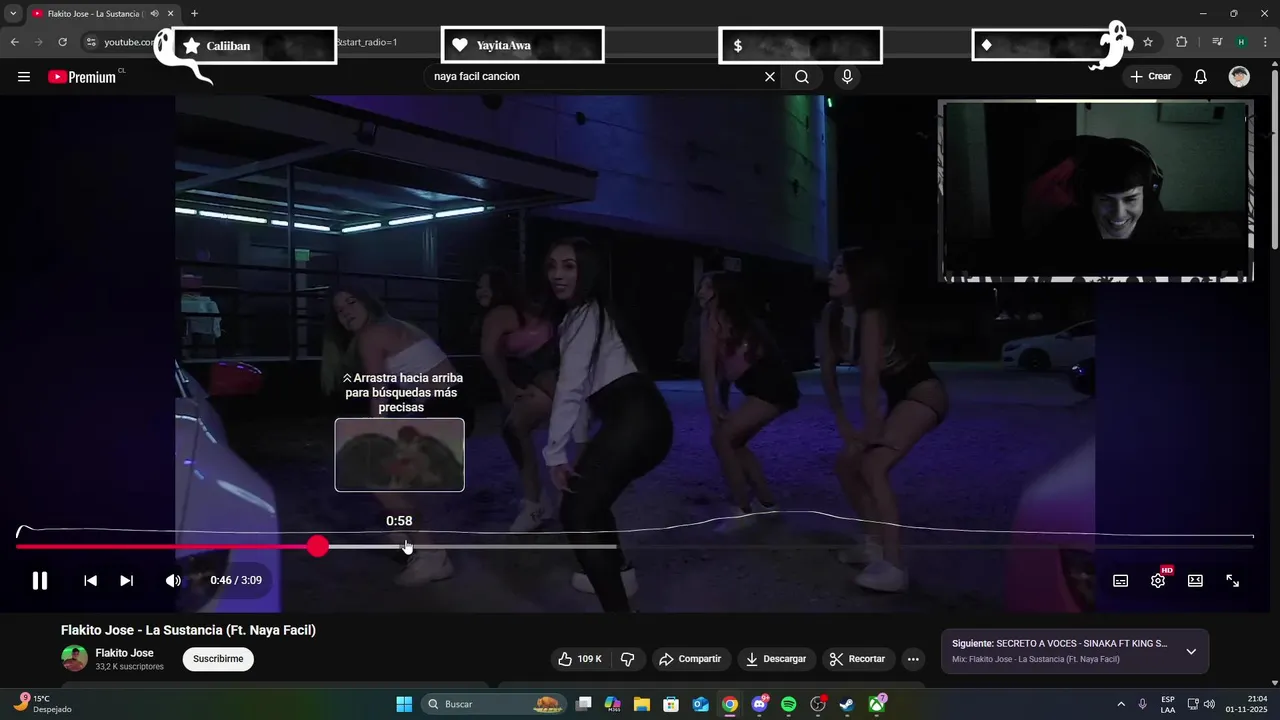Image resolution: width=1280 pixels, height=720 pixels.
Task: Expand the Siguiente mix playlist panel
Action: tap(1191, 651)
